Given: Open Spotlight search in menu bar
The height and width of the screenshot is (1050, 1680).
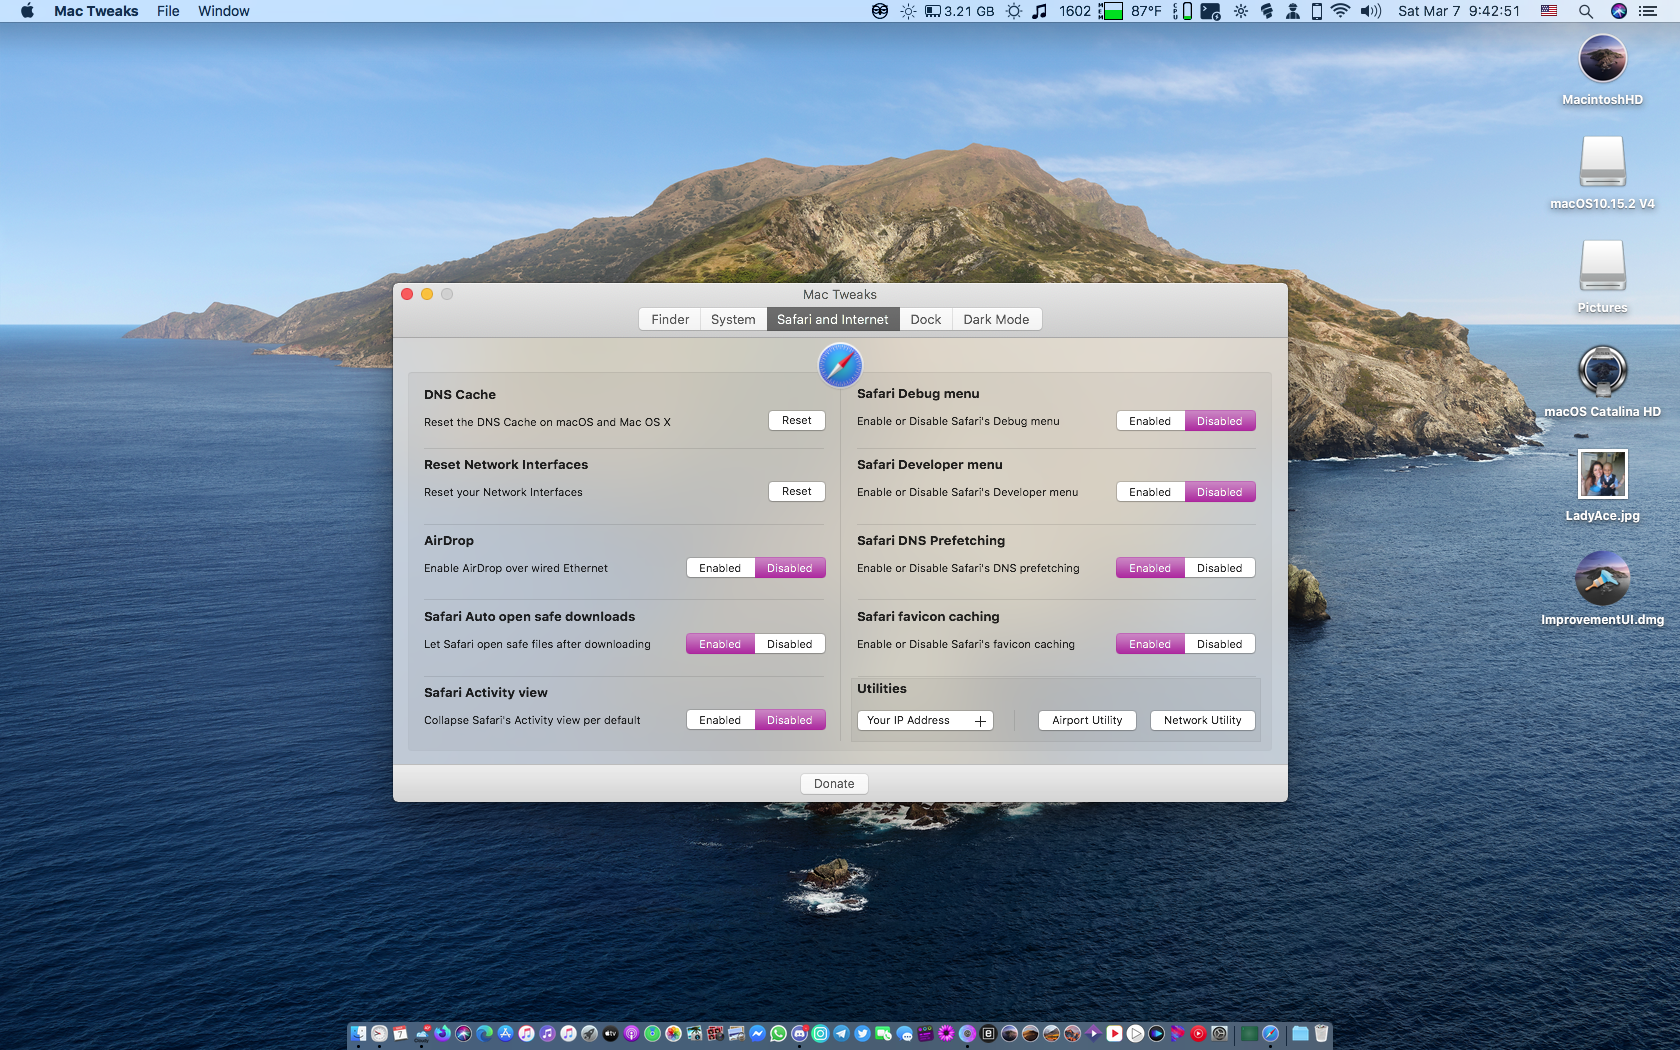Looking at the screenshot, I should coord(1585,11).
